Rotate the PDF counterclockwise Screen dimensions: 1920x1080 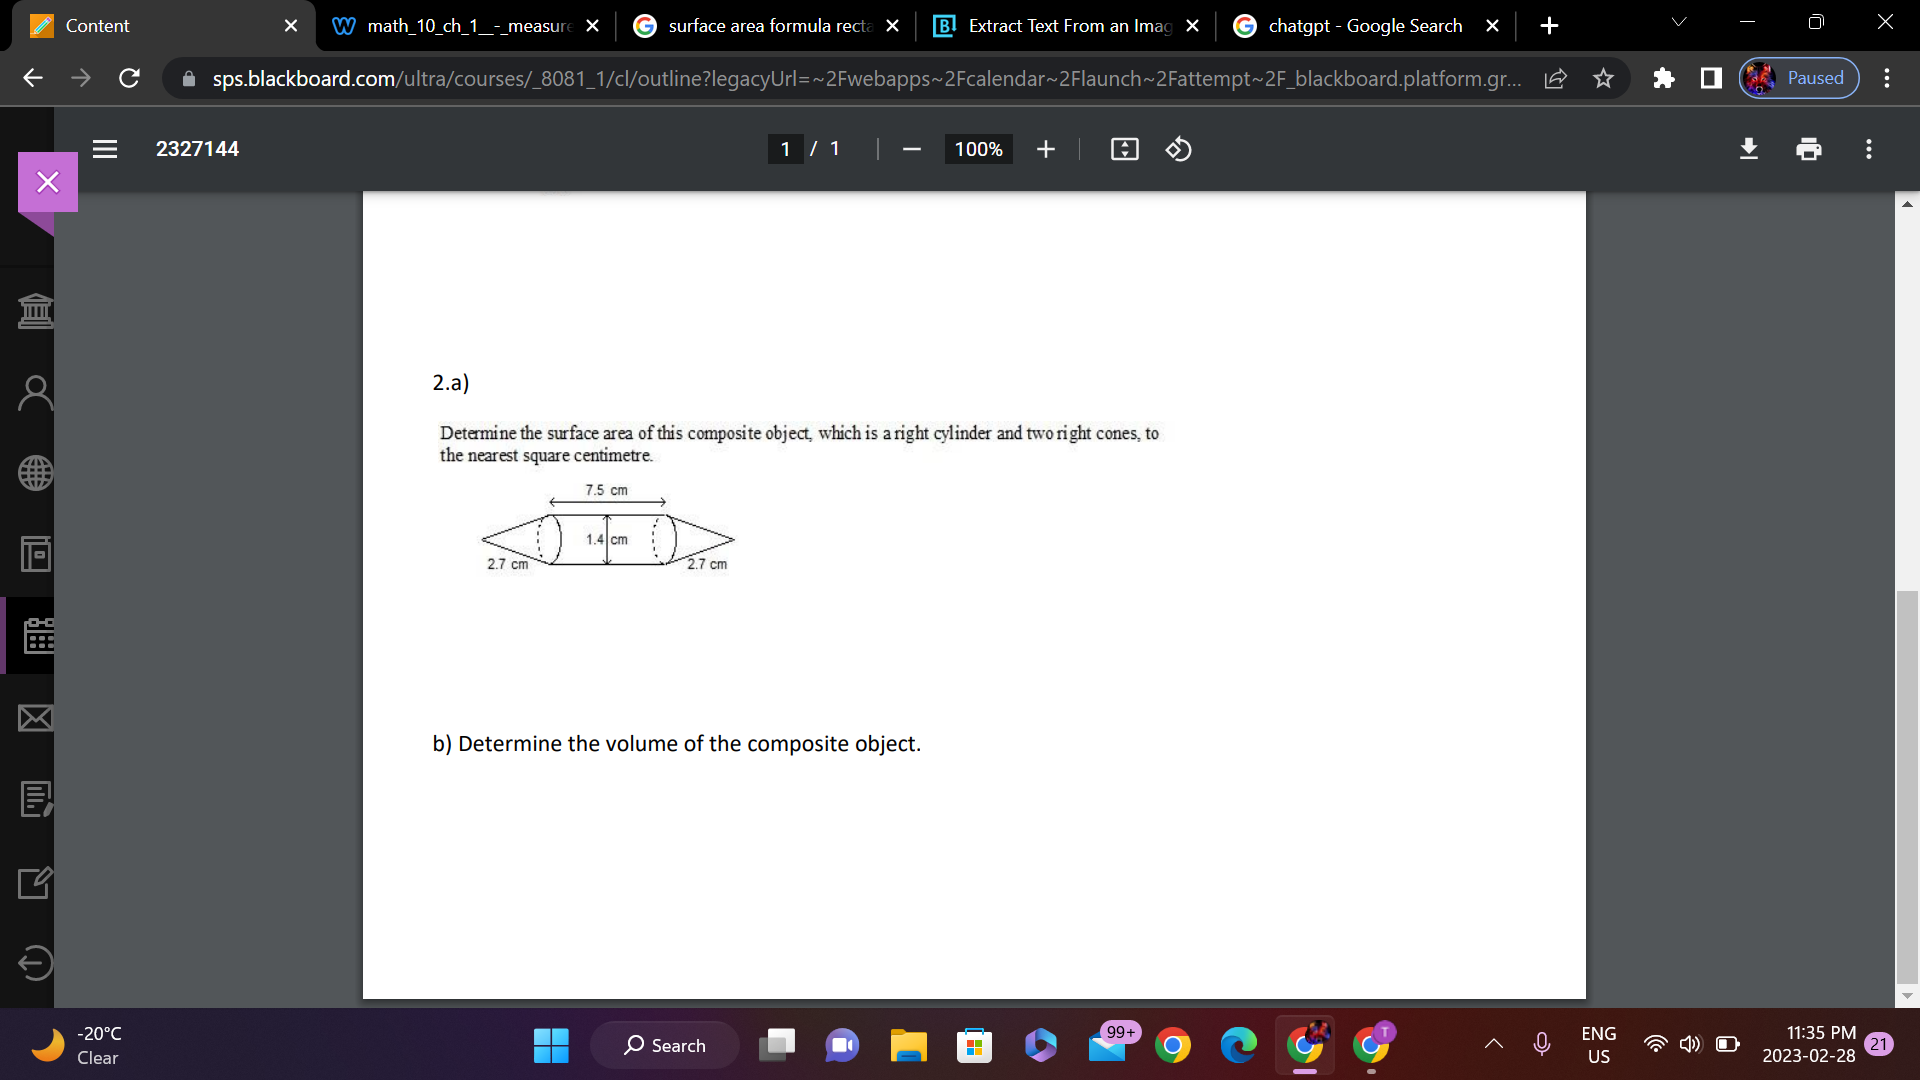coord(1178,149)
